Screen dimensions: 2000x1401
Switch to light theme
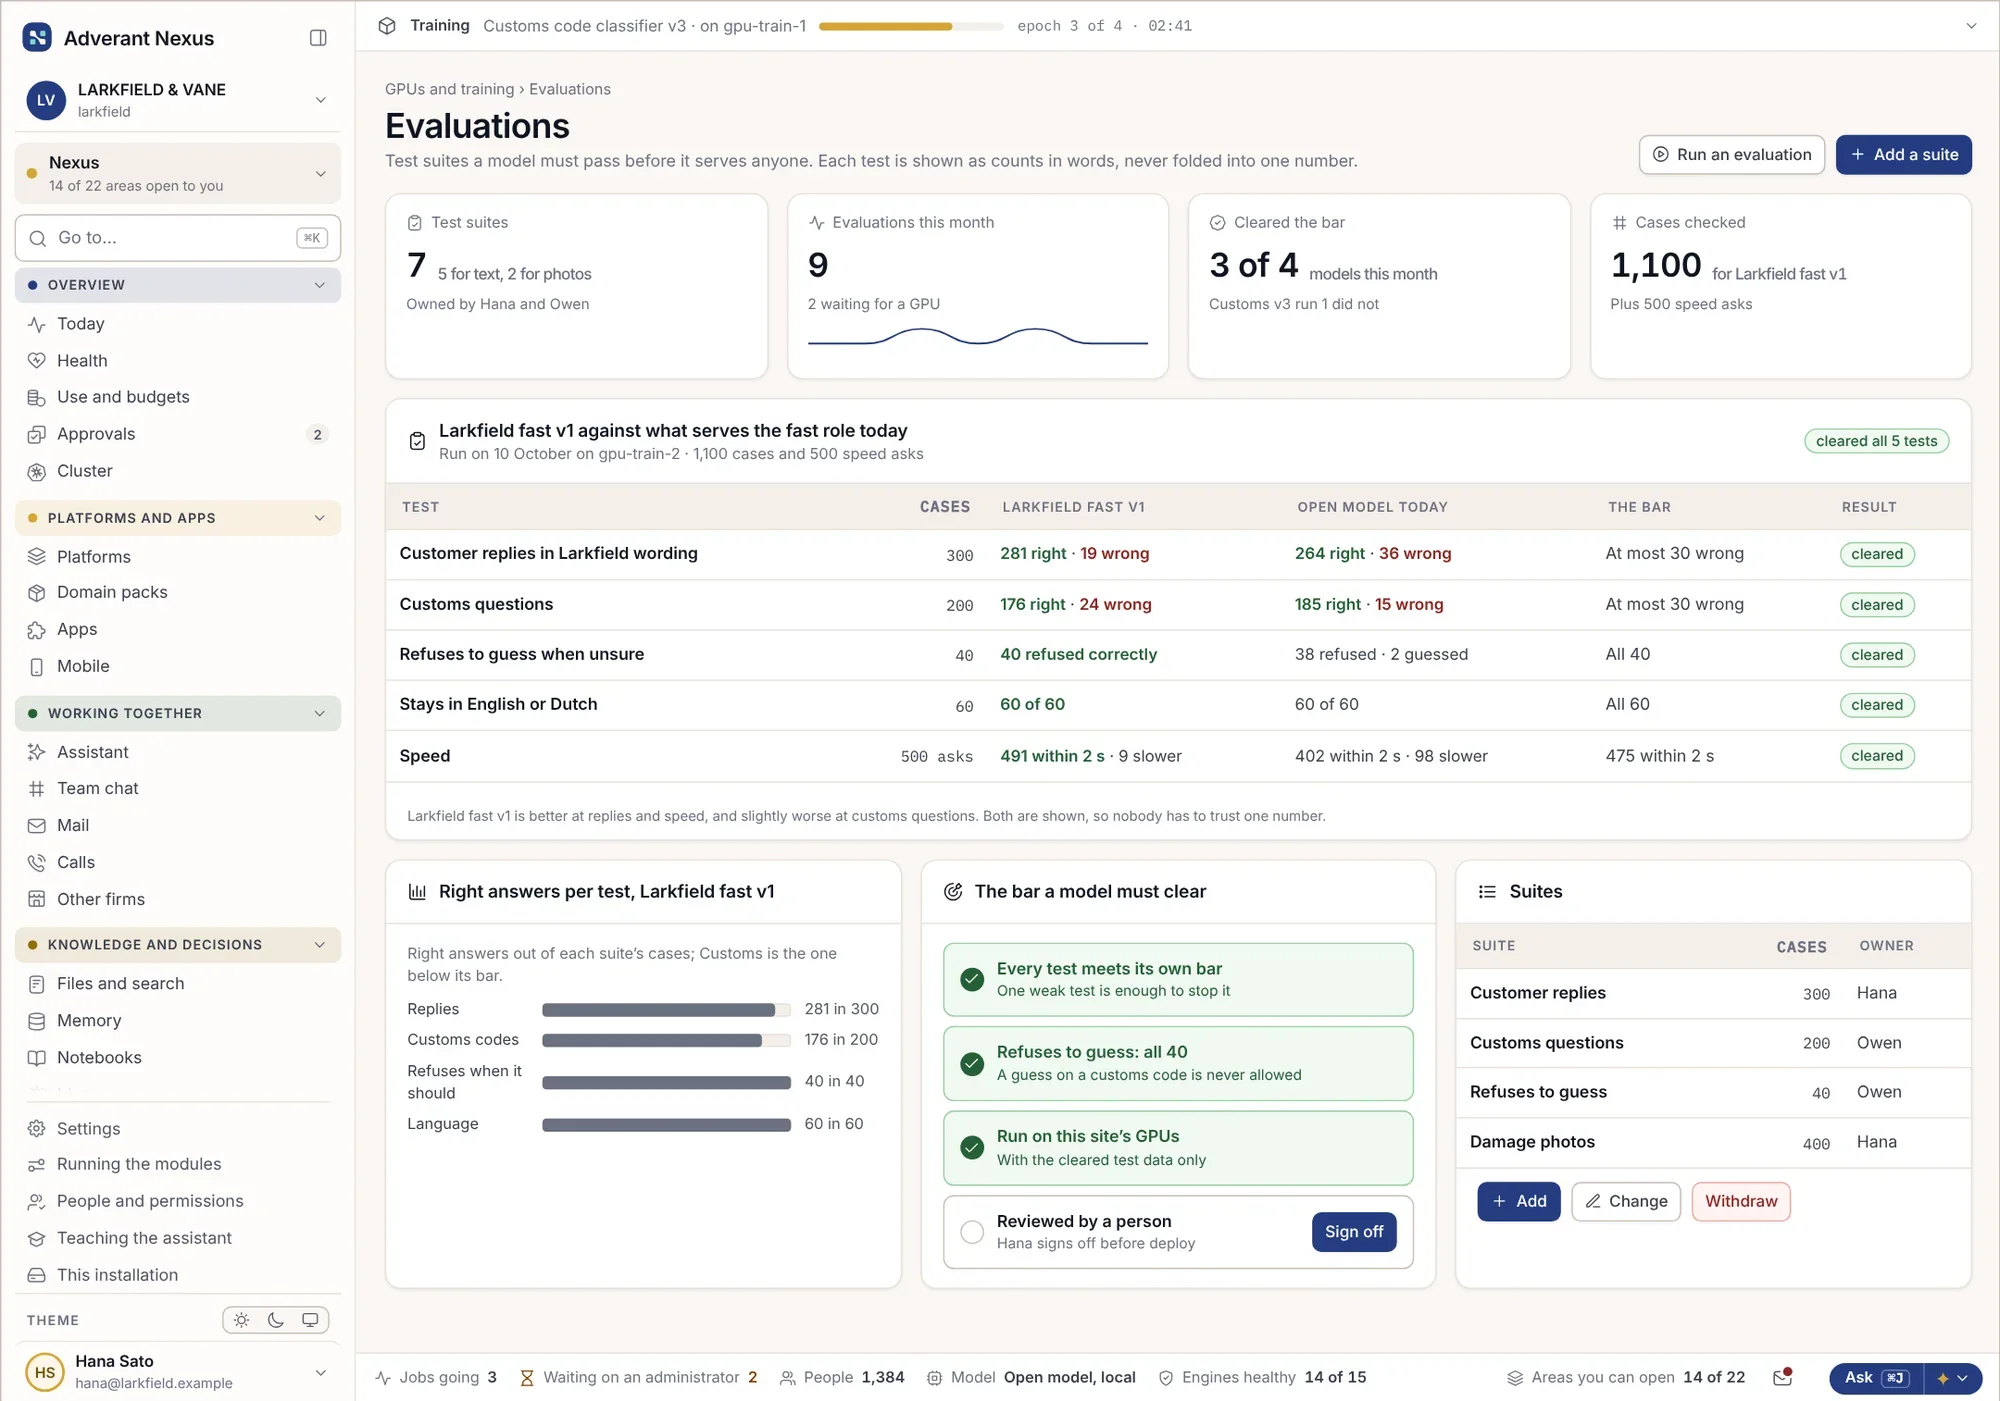point(242,1320)
